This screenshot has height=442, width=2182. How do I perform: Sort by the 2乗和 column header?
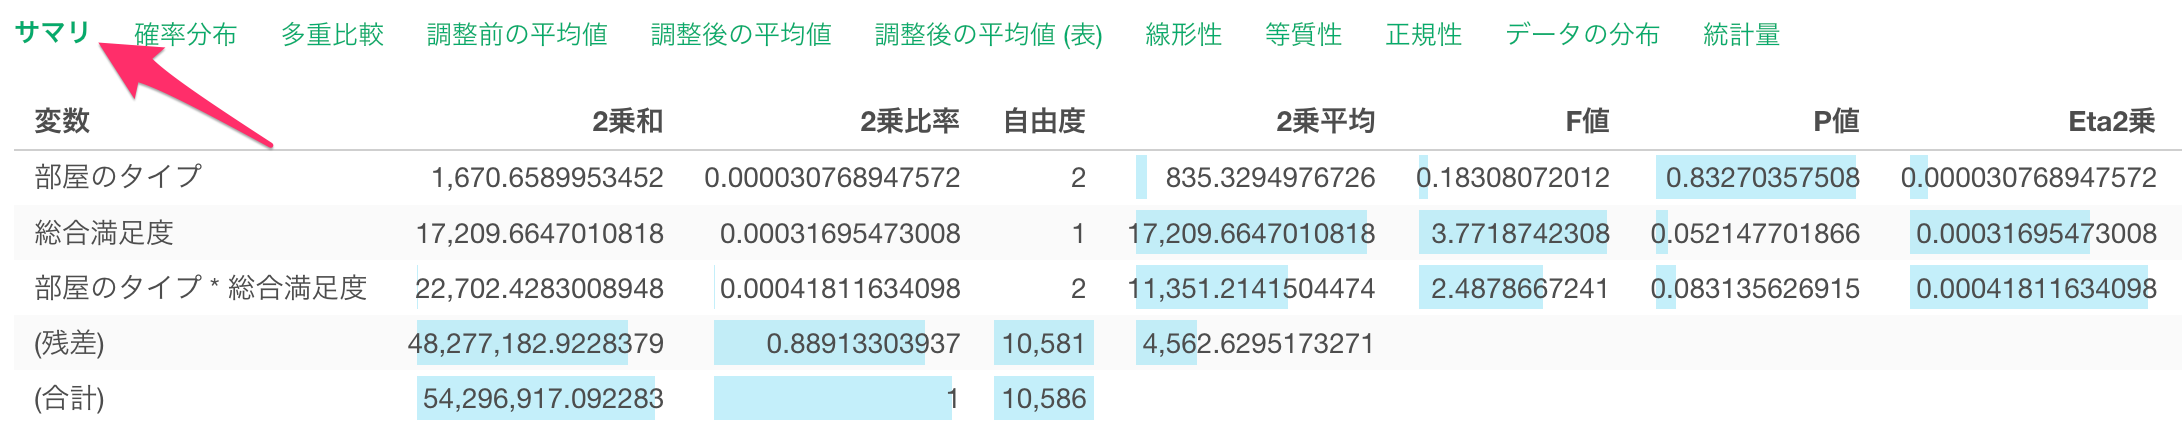[627, 122]
